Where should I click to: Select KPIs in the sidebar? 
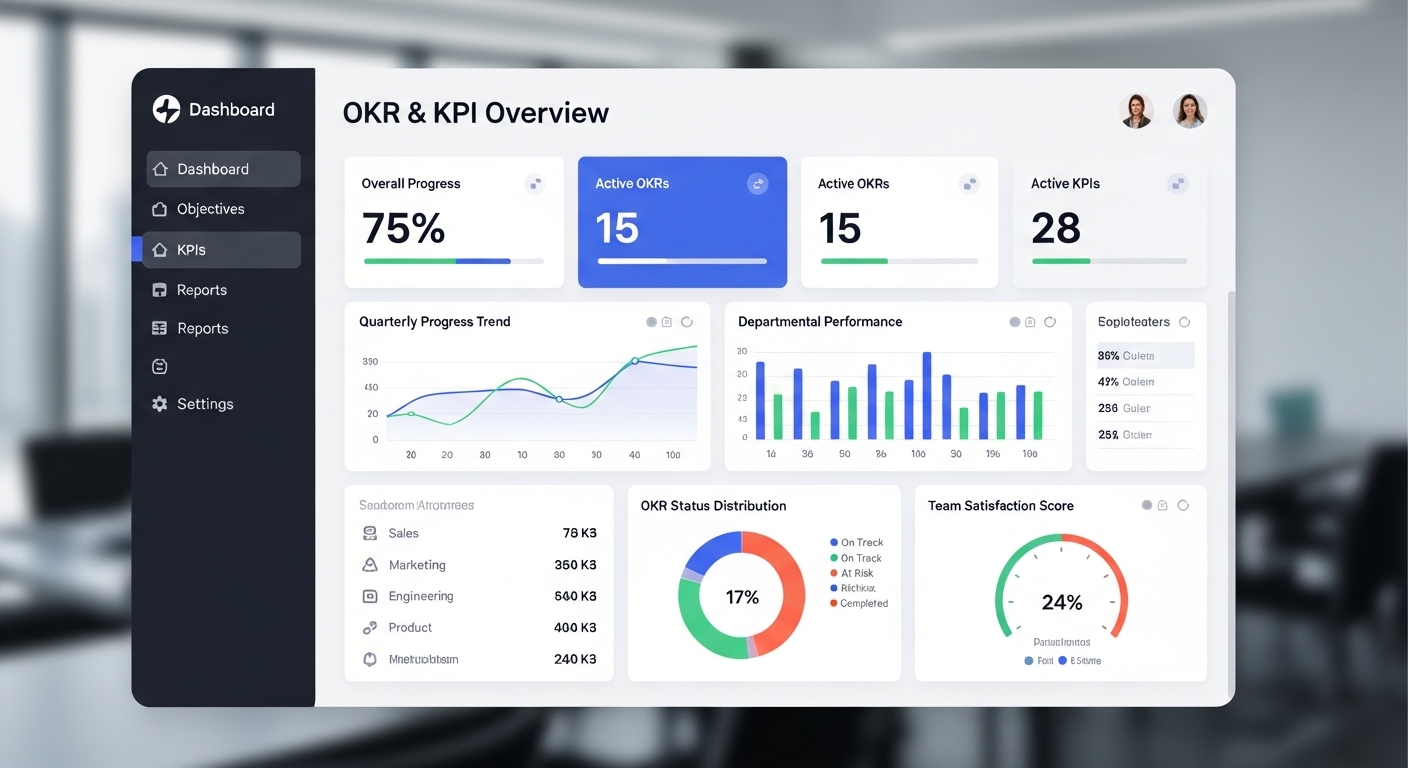[221, 250]
